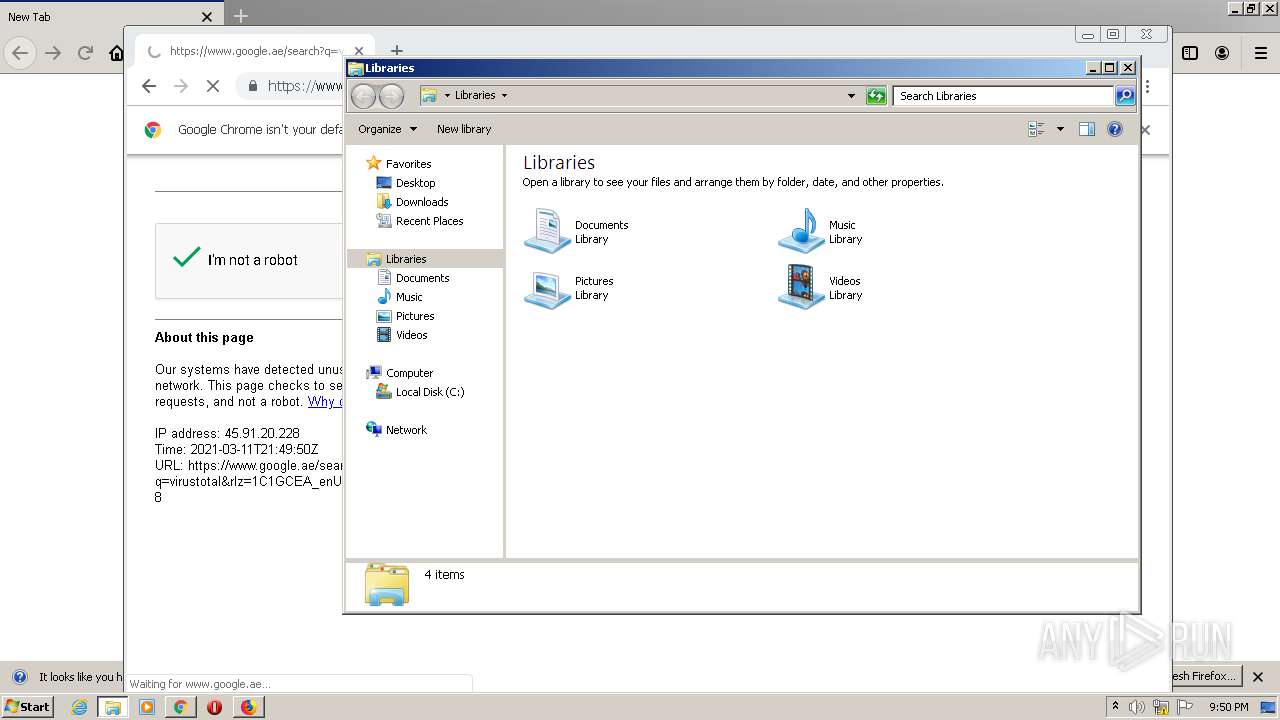Close the Chrome google.ae tab

tap(358, 51)
